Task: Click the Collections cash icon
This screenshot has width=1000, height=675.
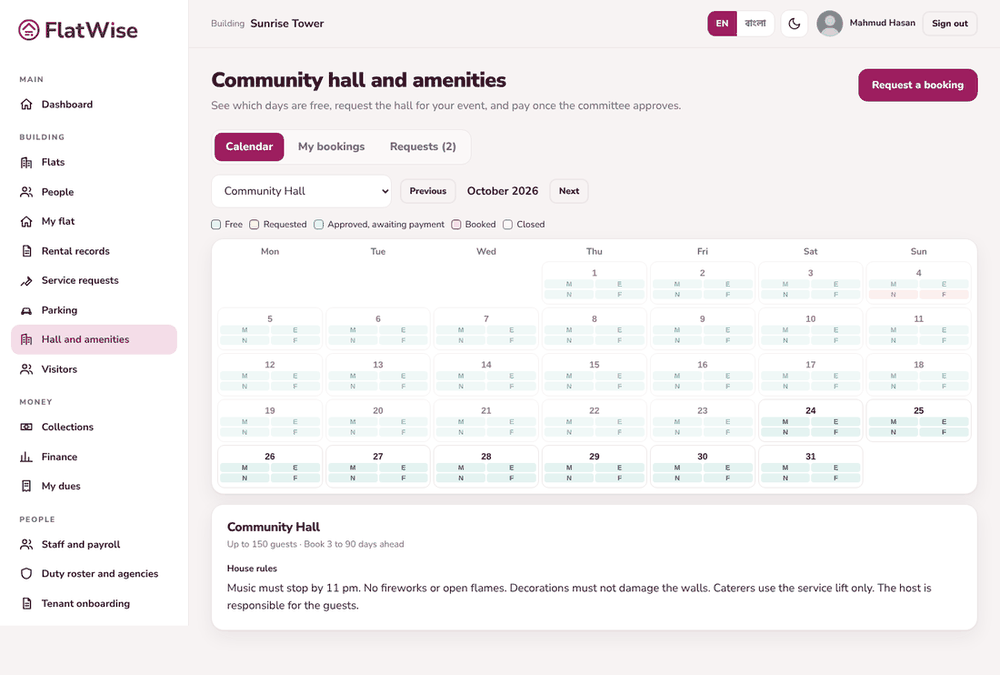Action: (26, 427)
